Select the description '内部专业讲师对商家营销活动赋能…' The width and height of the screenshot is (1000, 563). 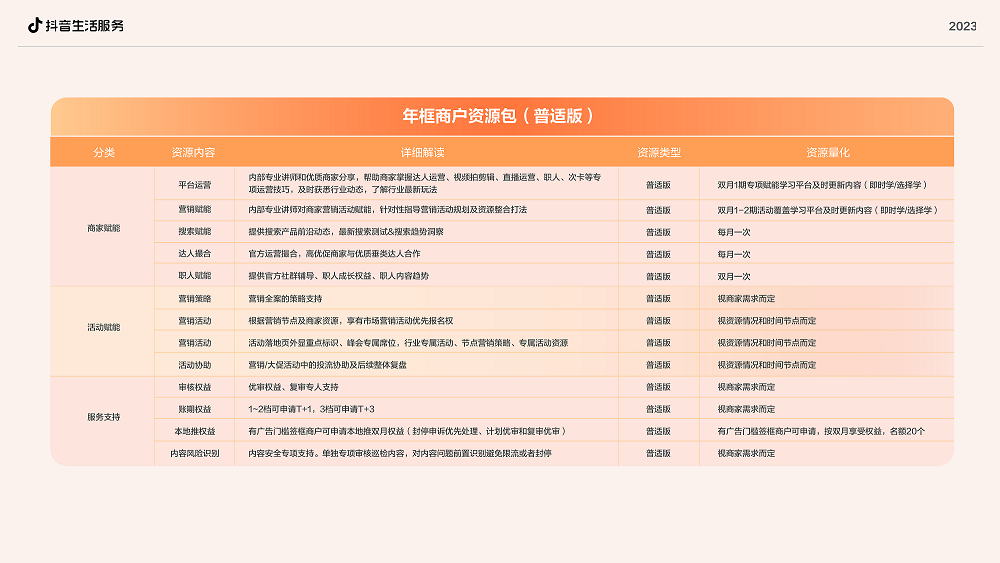388,209
